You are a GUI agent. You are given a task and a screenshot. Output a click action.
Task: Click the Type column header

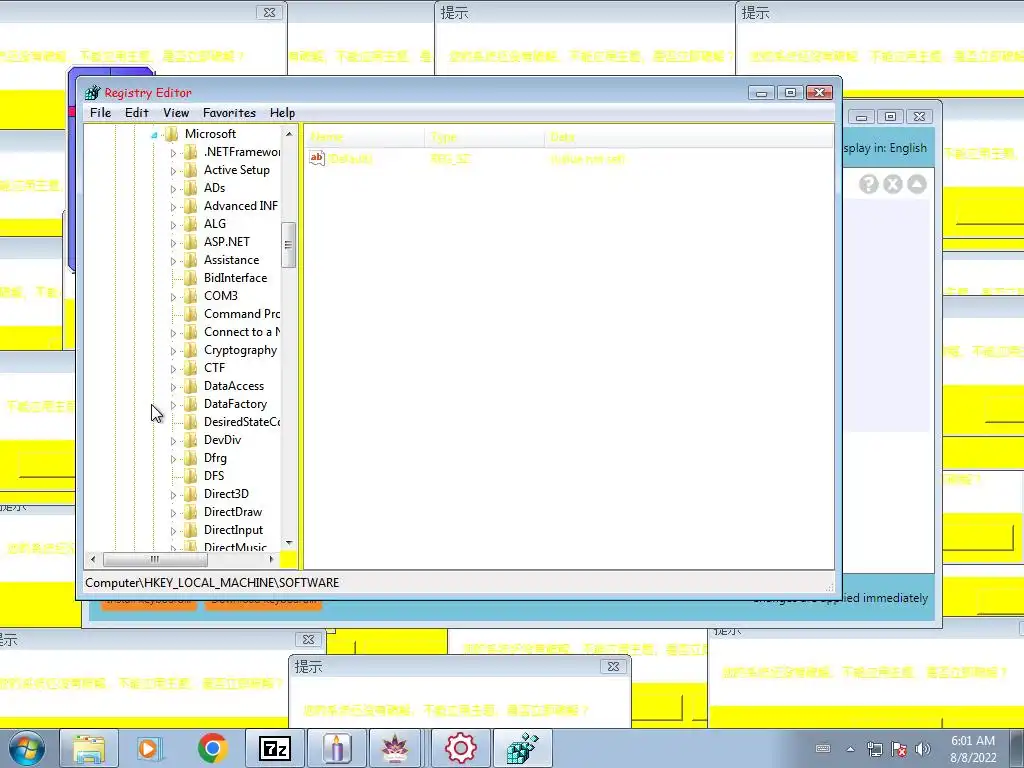485,137
